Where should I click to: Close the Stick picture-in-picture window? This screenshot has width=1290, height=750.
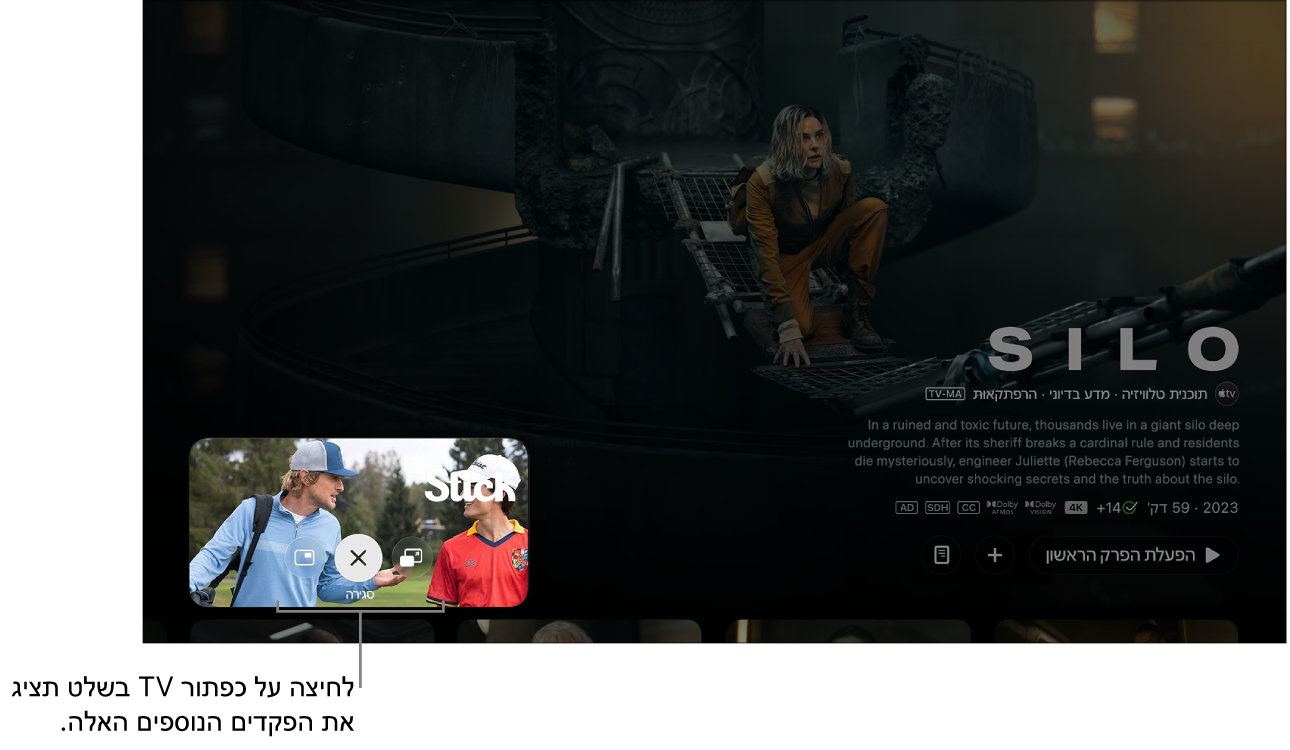pos(358,558)
